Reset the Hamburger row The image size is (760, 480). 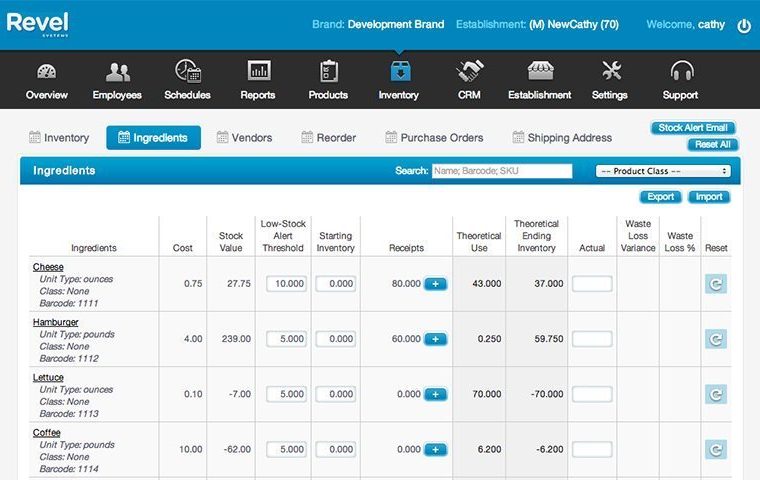pyautogui.click(x=716, y=339)
